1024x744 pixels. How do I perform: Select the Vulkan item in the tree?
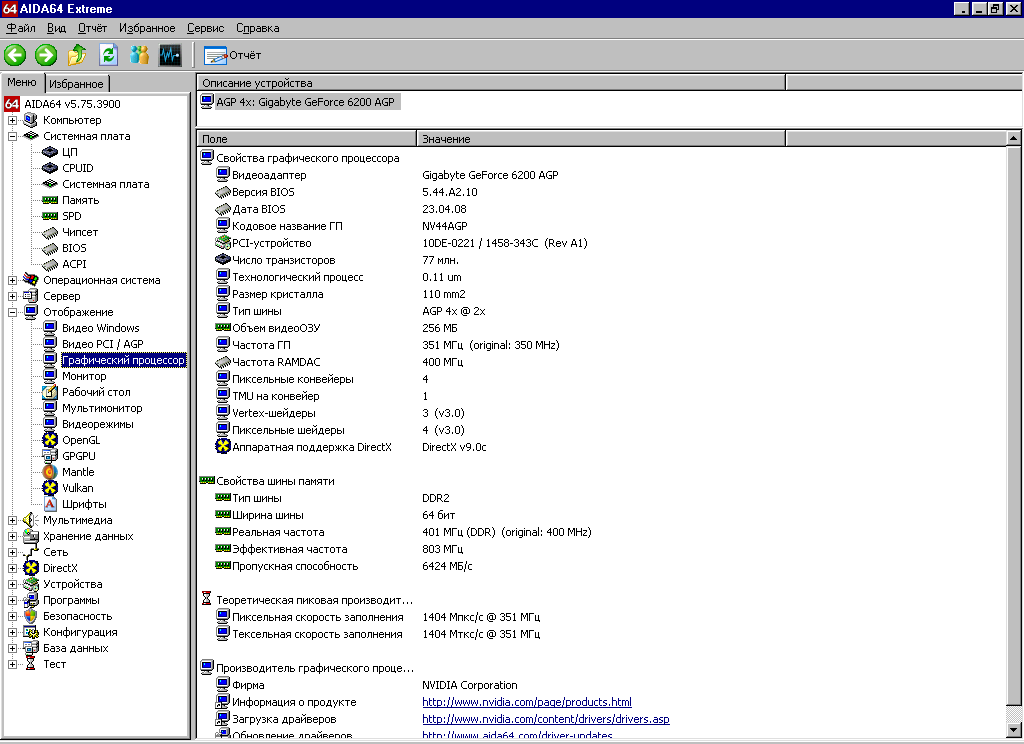click(77, 488)
